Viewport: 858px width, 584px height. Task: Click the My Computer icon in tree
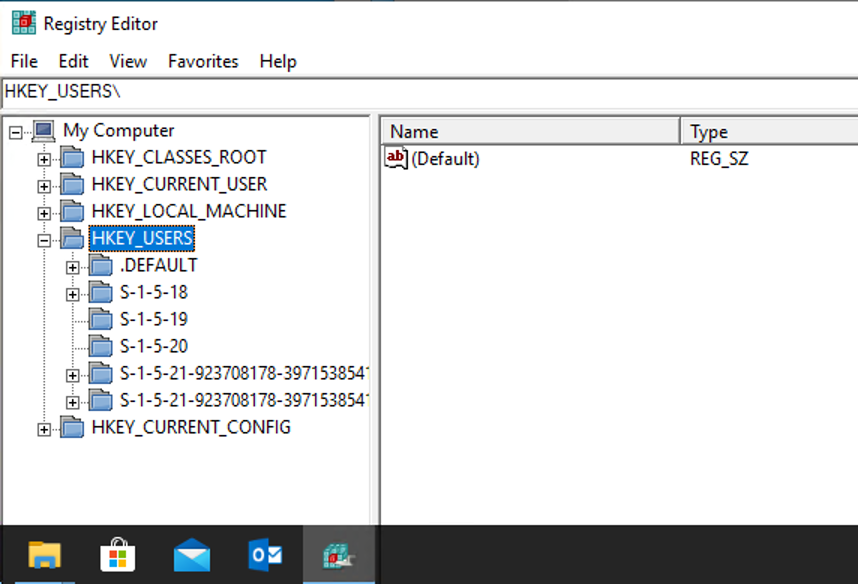point(44,131)
